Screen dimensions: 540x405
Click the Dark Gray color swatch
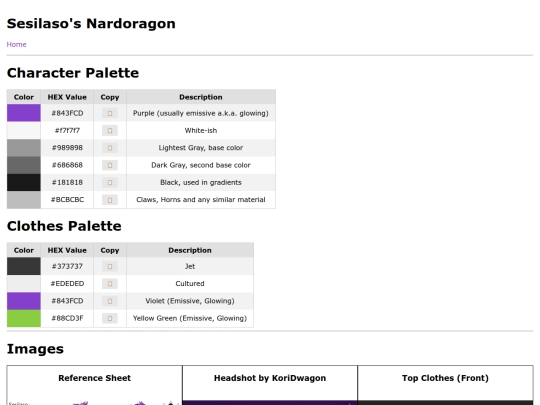coord(24,165)
